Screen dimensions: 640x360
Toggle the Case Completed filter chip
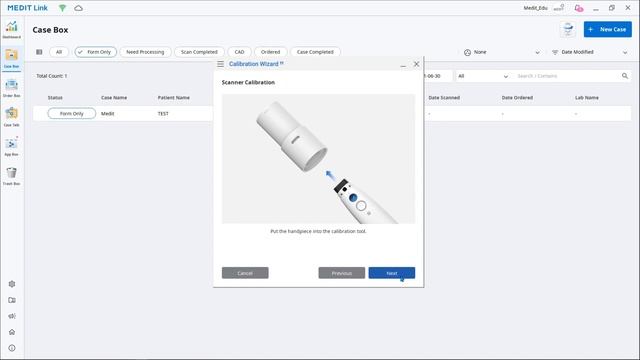(x=315, y=52)
